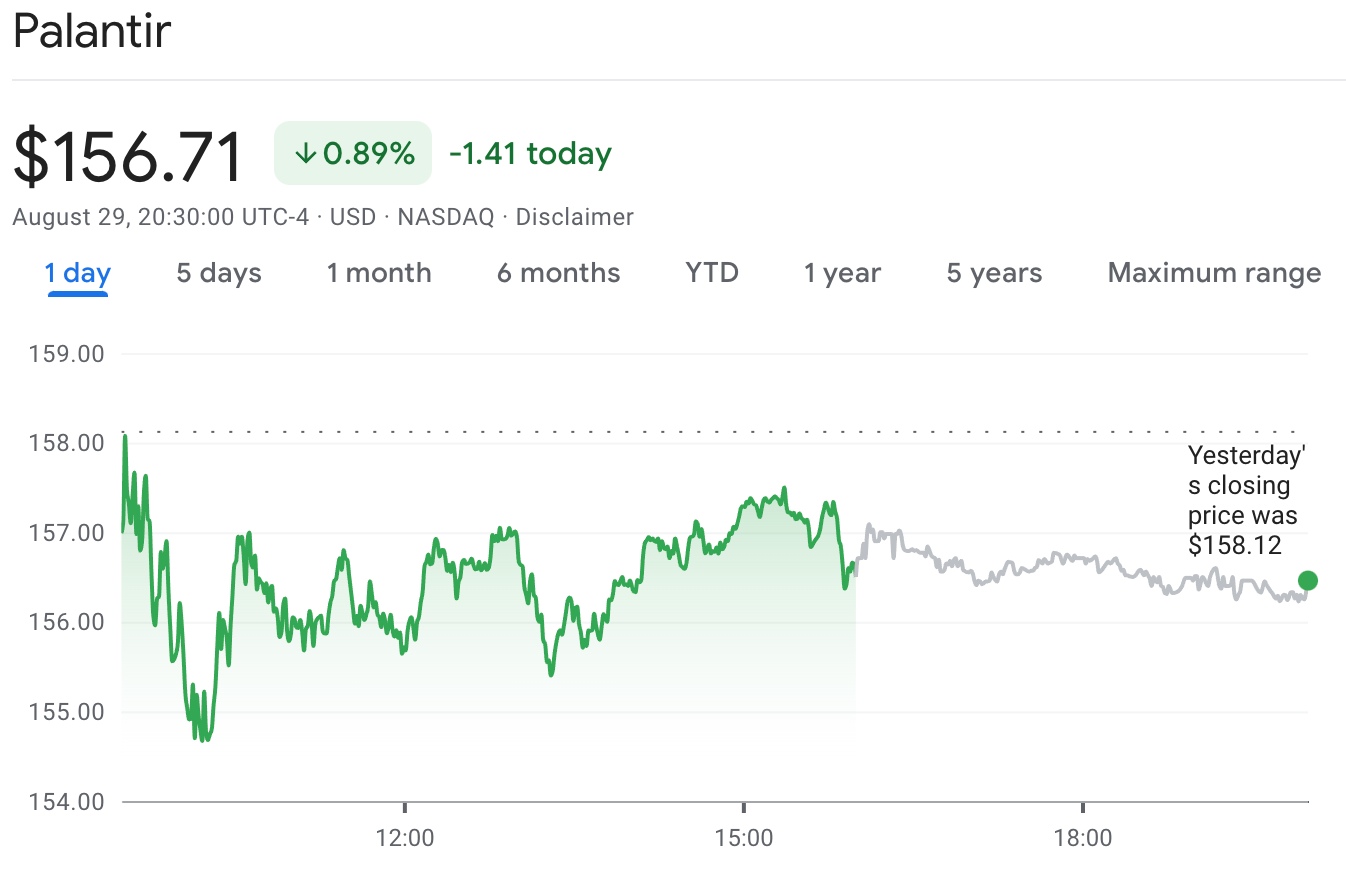Click the green endpoint dot on chart
The image size is (1346, 876).
1306,579
